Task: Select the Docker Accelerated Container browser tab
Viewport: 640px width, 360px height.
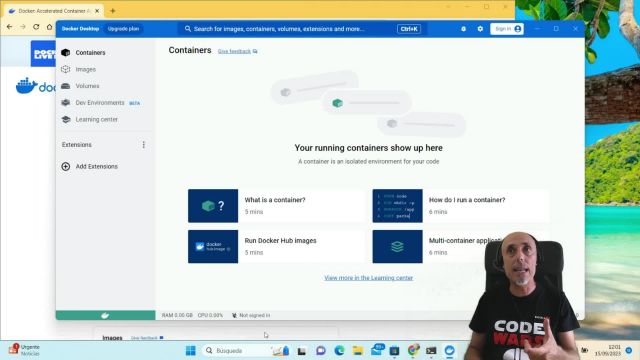Action: (x=53, y=11)
